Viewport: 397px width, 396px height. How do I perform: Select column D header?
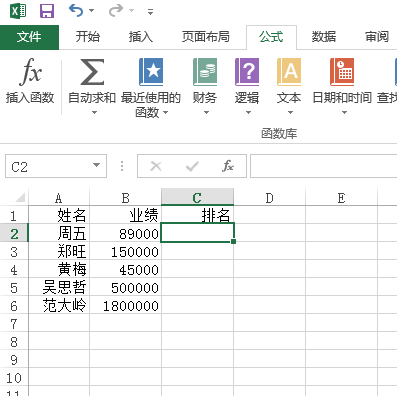[269, 198]
